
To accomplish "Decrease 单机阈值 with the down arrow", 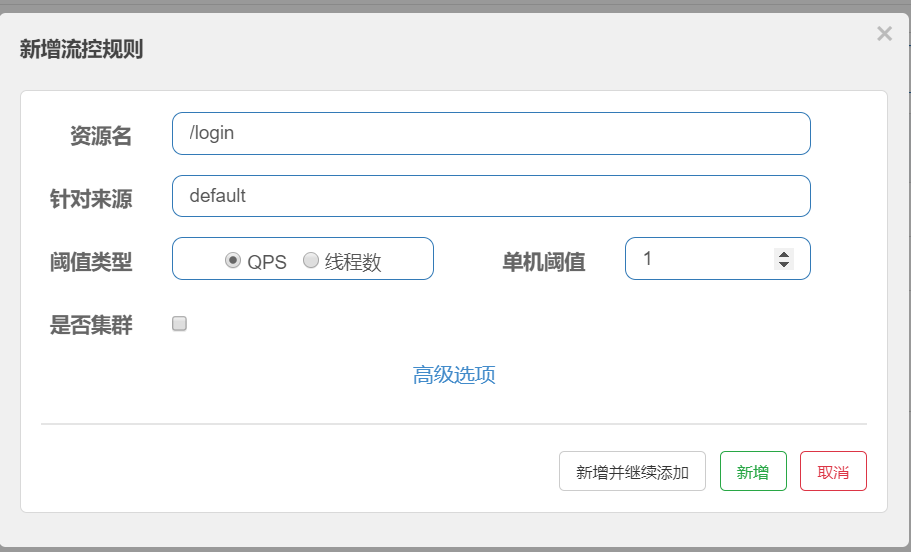I will pos(784,264).
